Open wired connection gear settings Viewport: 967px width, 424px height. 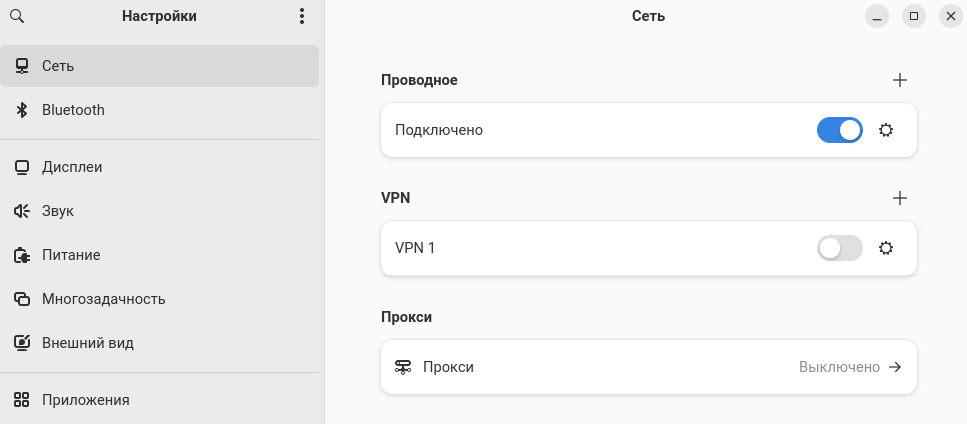coord(885,130)
